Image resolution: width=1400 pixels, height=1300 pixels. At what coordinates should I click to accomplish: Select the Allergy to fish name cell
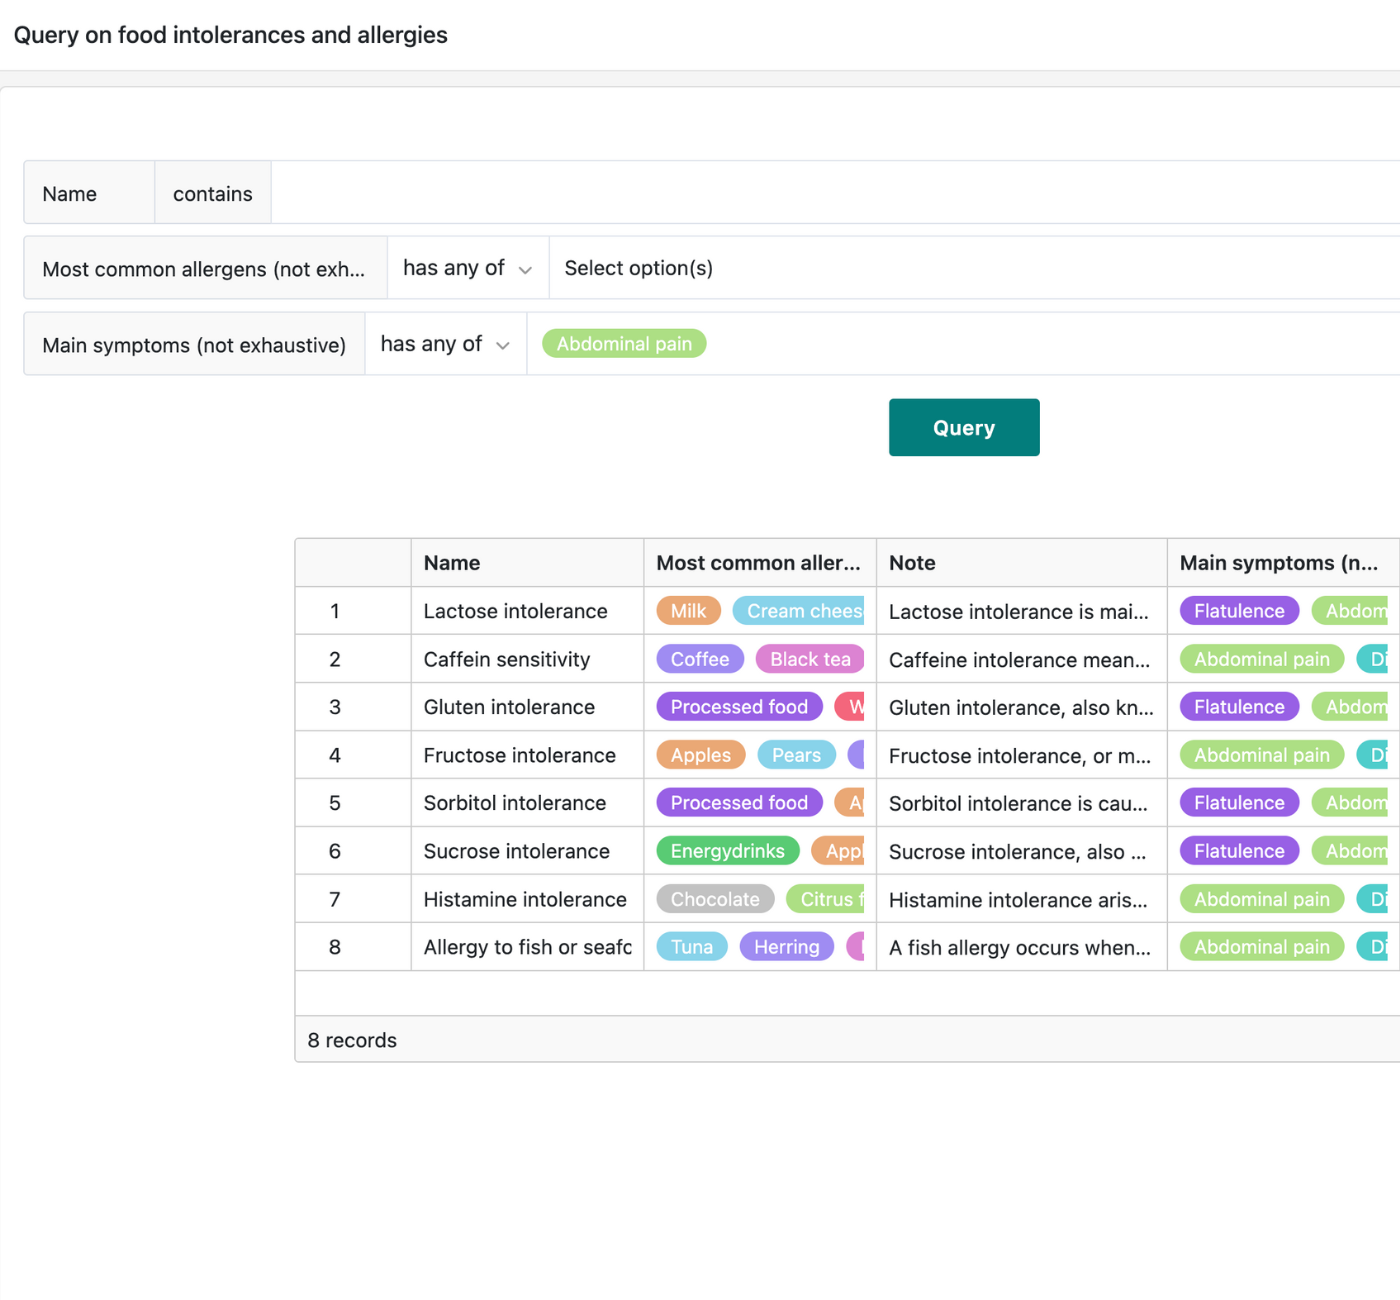(526, 947)
